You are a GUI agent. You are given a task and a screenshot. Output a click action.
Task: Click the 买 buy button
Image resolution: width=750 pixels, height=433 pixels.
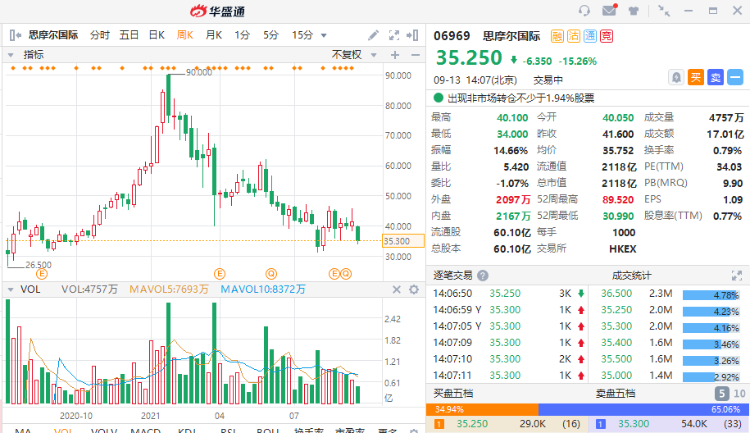(695, 77)
